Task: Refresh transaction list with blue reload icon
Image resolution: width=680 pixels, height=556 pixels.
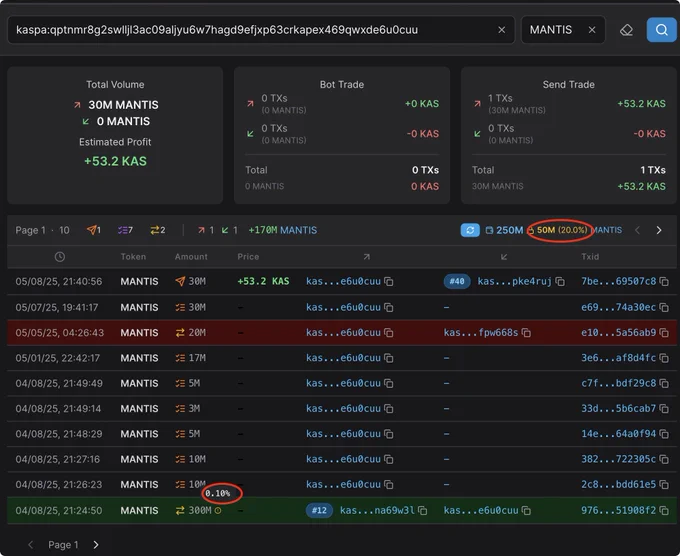Action: click(x=470, y=230)
